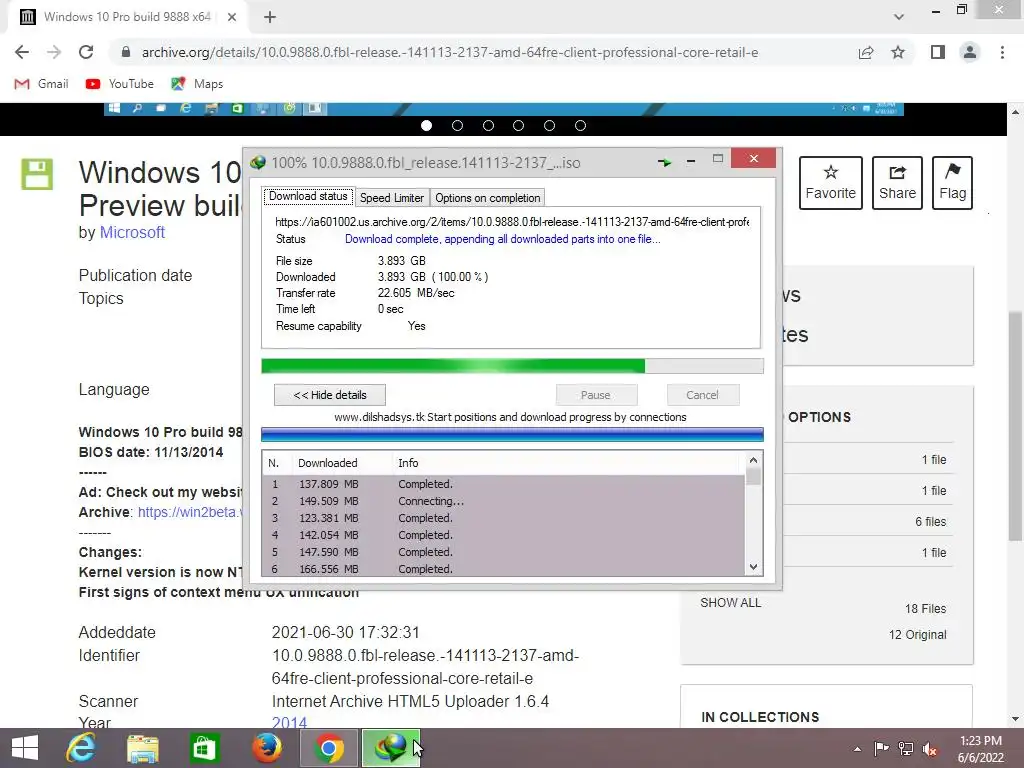Screen dimensions: 1024x768
Task: Click green arrow icon in IDM title bar
Action: [665, 162]
